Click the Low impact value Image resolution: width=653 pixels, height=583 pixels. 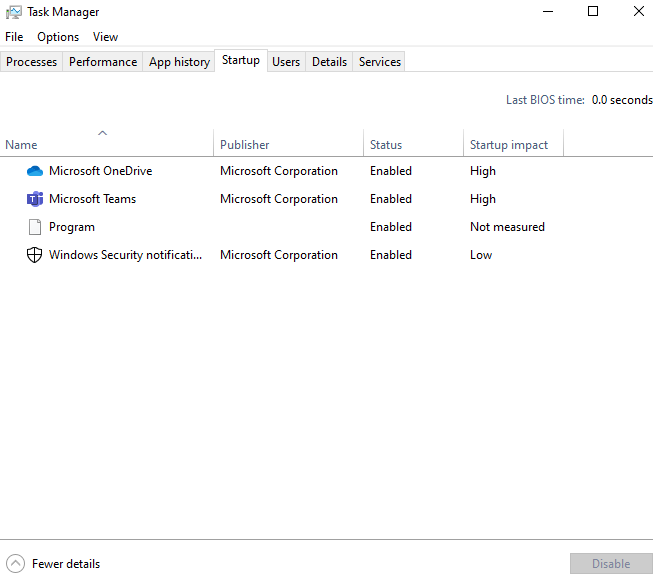click(481, 255)
